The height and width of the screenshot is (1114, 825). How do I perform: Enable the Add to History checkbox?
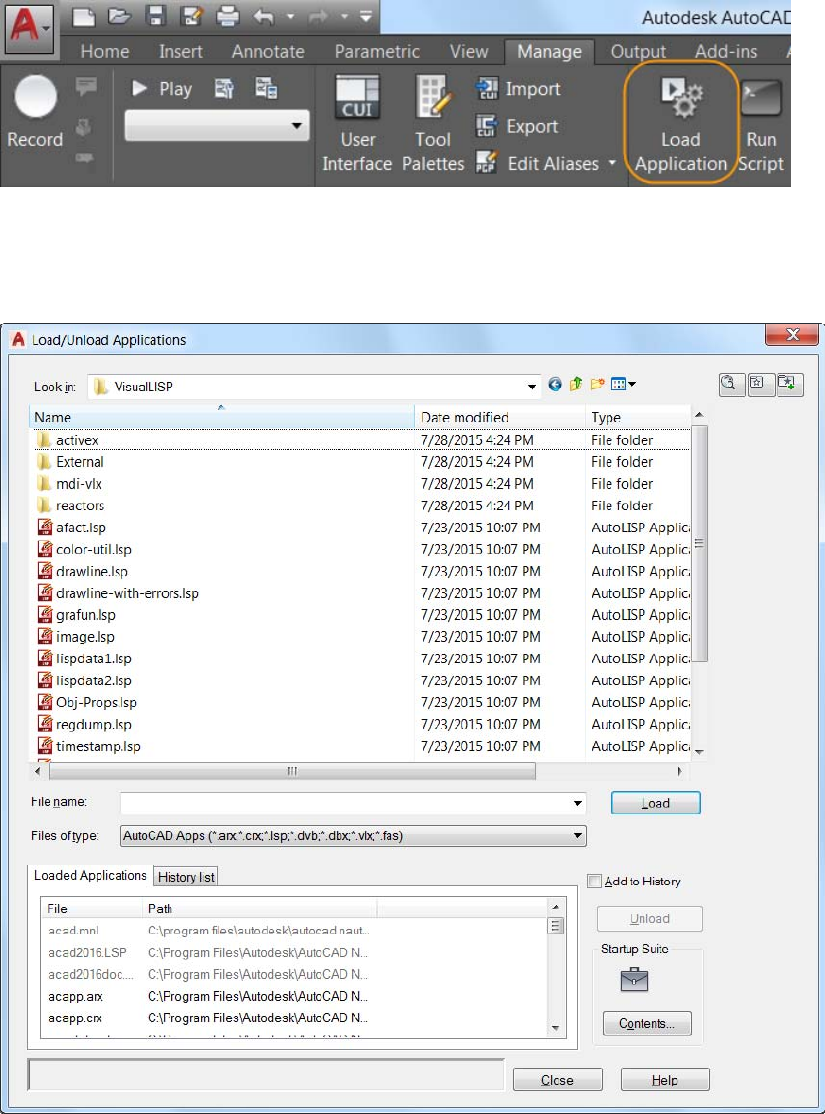595,881
